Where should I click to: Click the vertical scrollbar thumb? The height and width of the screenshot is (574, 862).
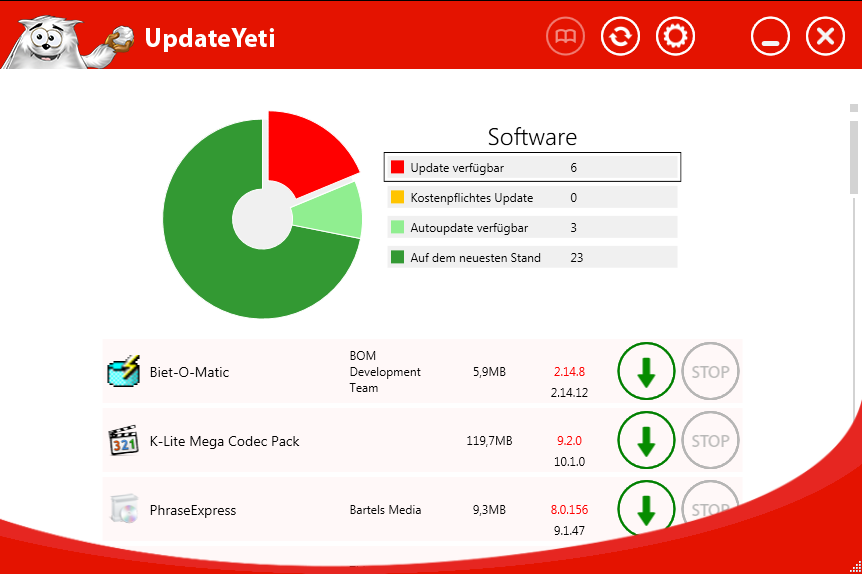pyautogui.click(x=854, y=150)
